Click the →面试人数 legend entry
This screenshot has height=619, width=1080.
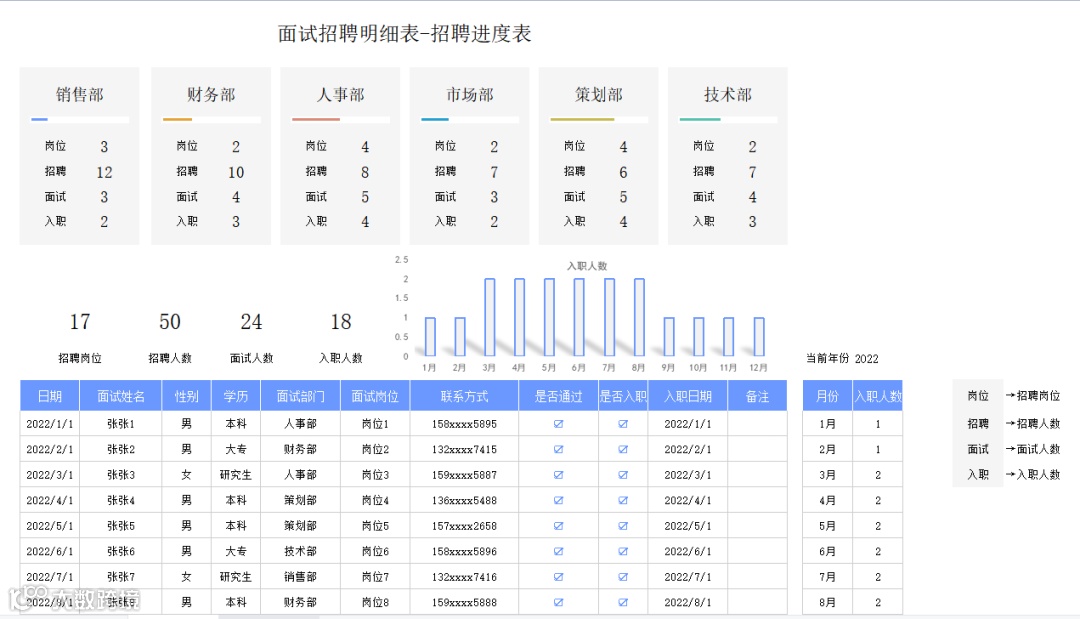click(x=1032, y=449)
